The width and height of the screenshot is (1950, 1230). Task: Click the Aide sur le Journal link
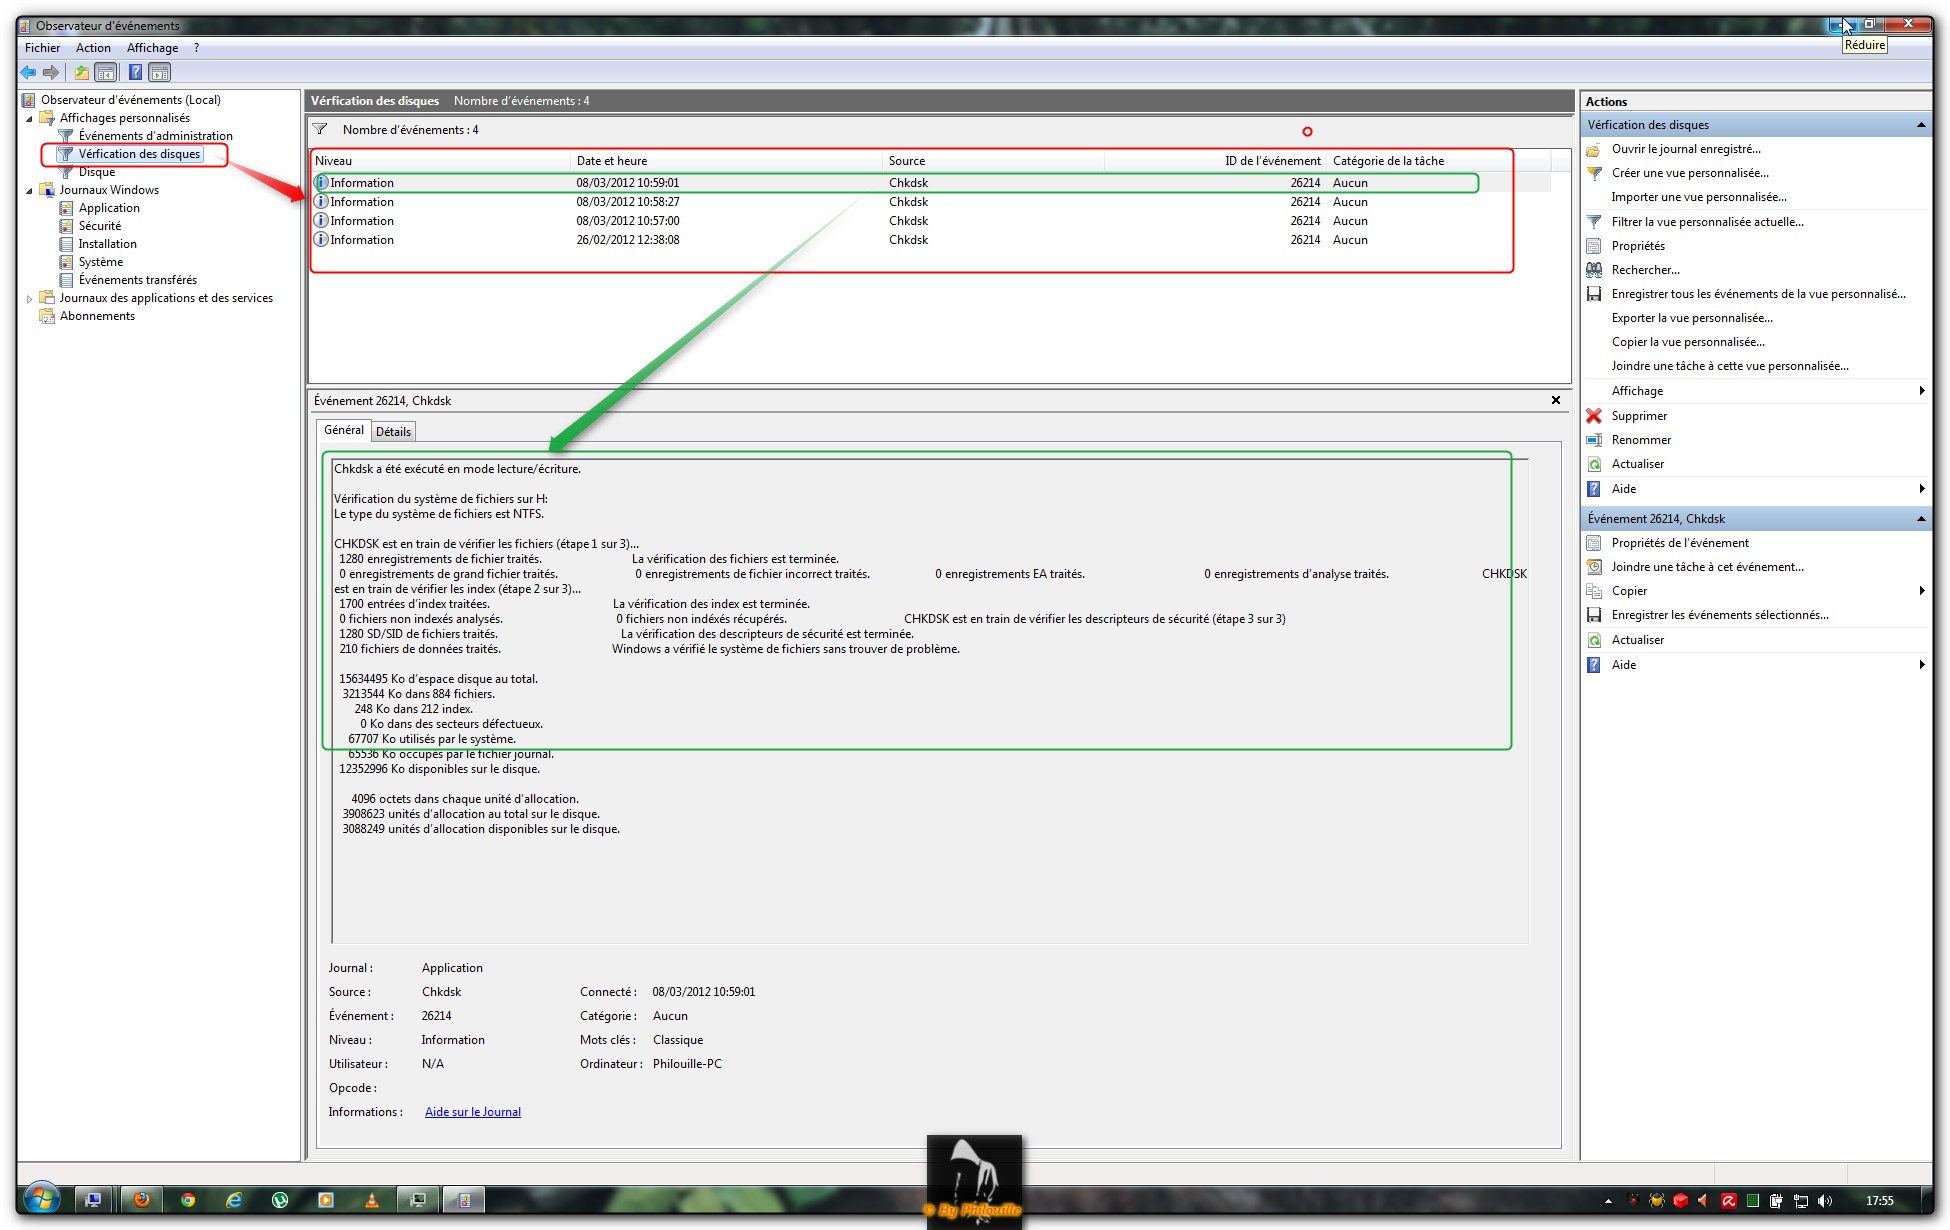[x=472, y=1112]
